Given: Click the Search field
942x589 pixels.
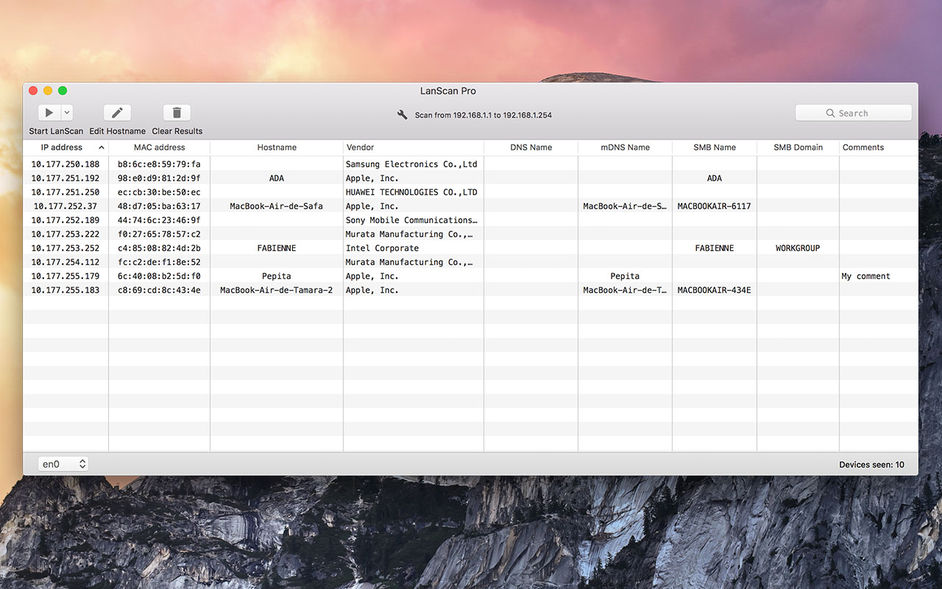Looking at the screenshot, I should click(x=853, y=113).
